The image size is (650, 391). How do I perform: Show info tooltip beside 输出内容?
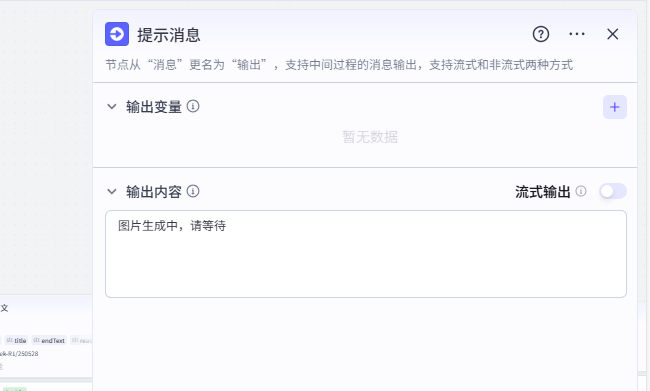pos(193,191)
